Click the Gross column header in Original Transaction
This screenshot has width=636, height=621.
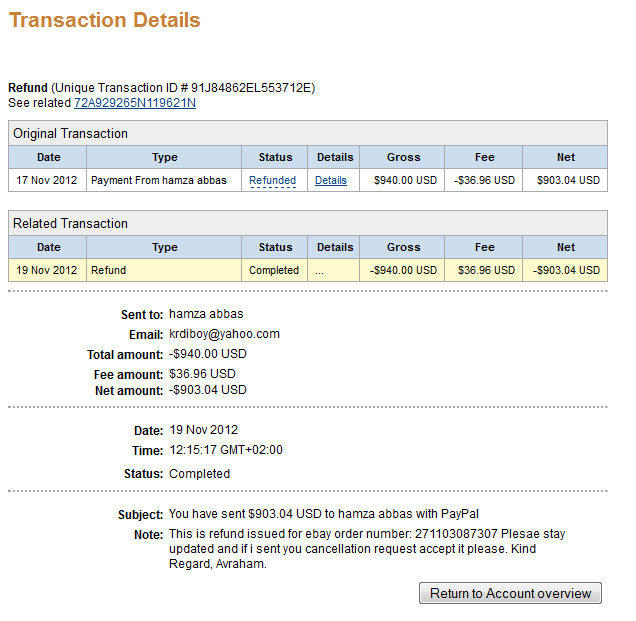(x=403, y=157)
